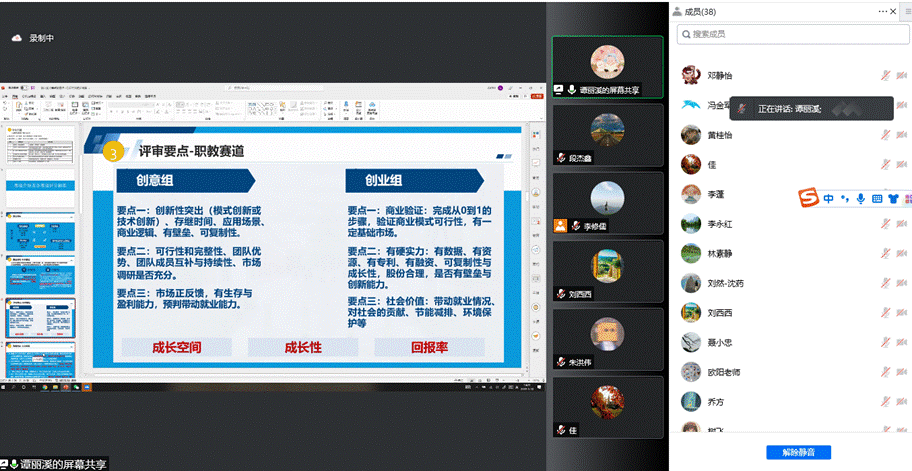Select 谭丽溪的屏幕共享 tile
Image resolution: width=912 pixels, height=471 pixels.
coord(607,66)
